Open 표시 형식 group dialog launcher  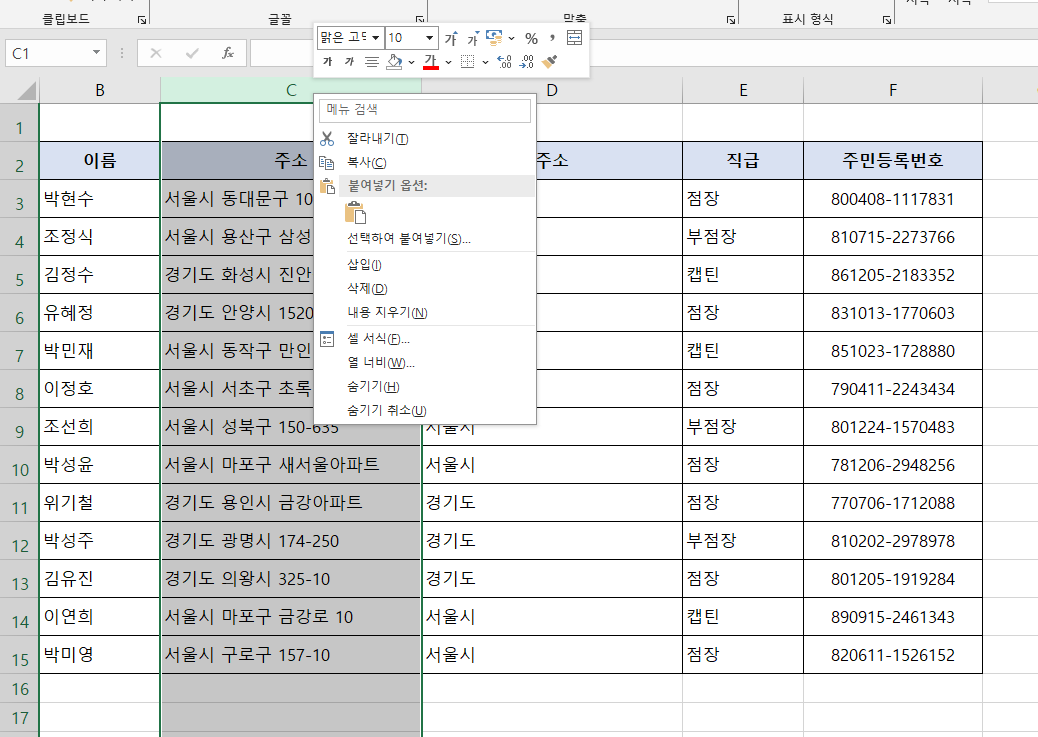click(886, 20)
